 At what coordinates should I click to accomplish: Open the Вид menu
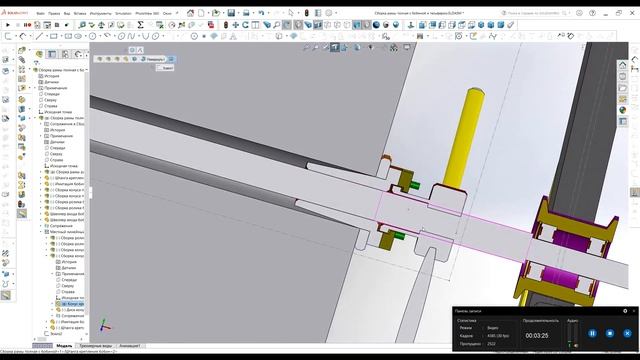[x=67, y=13]
